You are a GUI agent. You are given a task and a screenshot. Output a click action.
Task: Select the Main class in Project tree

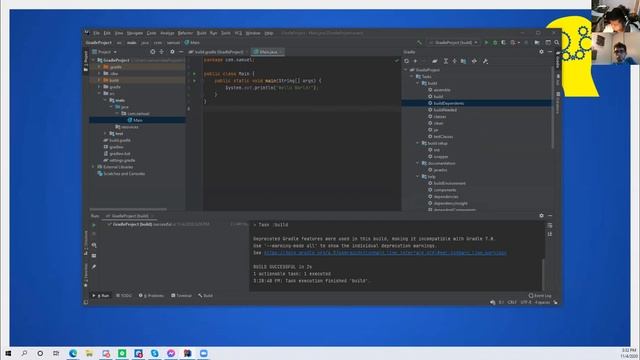coord(138,120)
